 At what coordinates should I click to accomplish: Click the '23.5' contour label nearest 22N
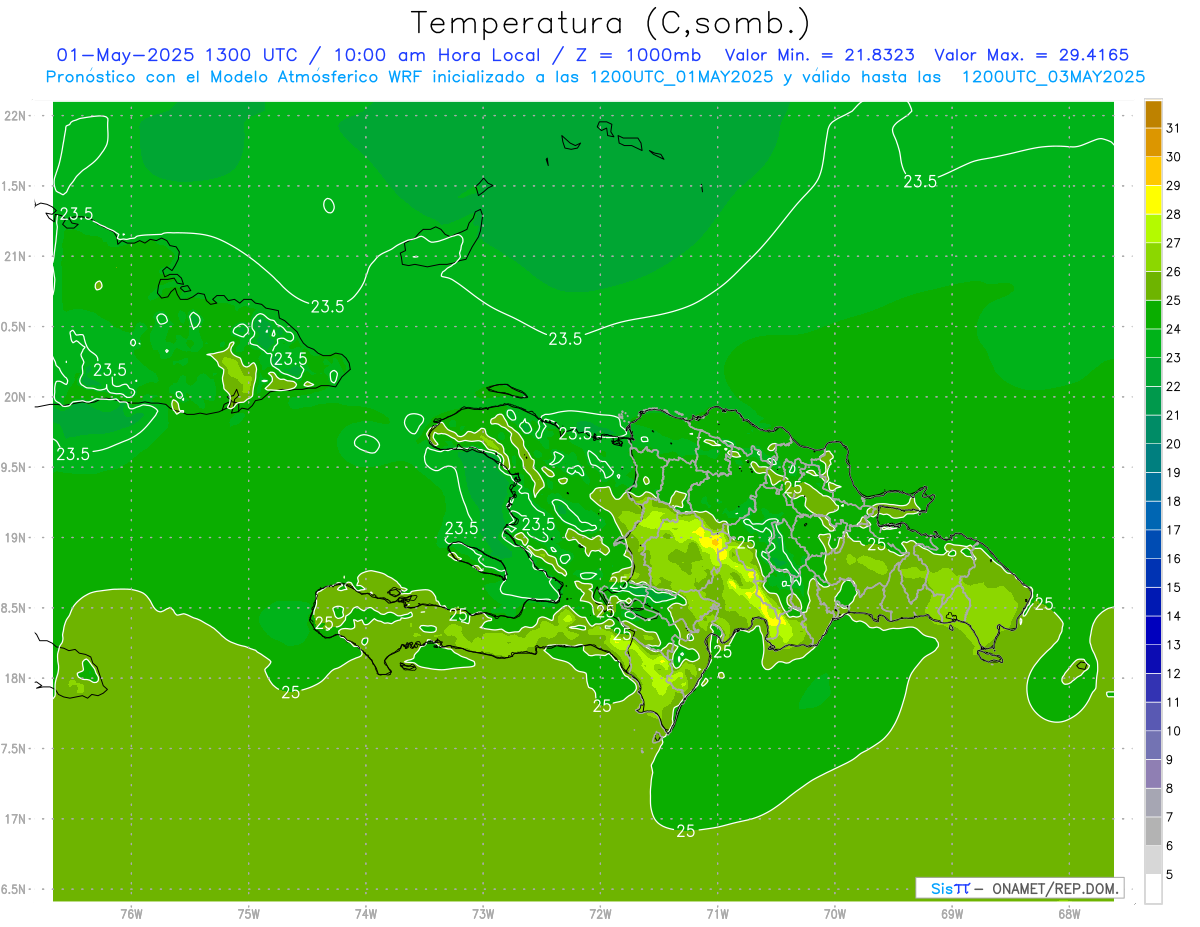pyautogui.click(x=920, y=181)
